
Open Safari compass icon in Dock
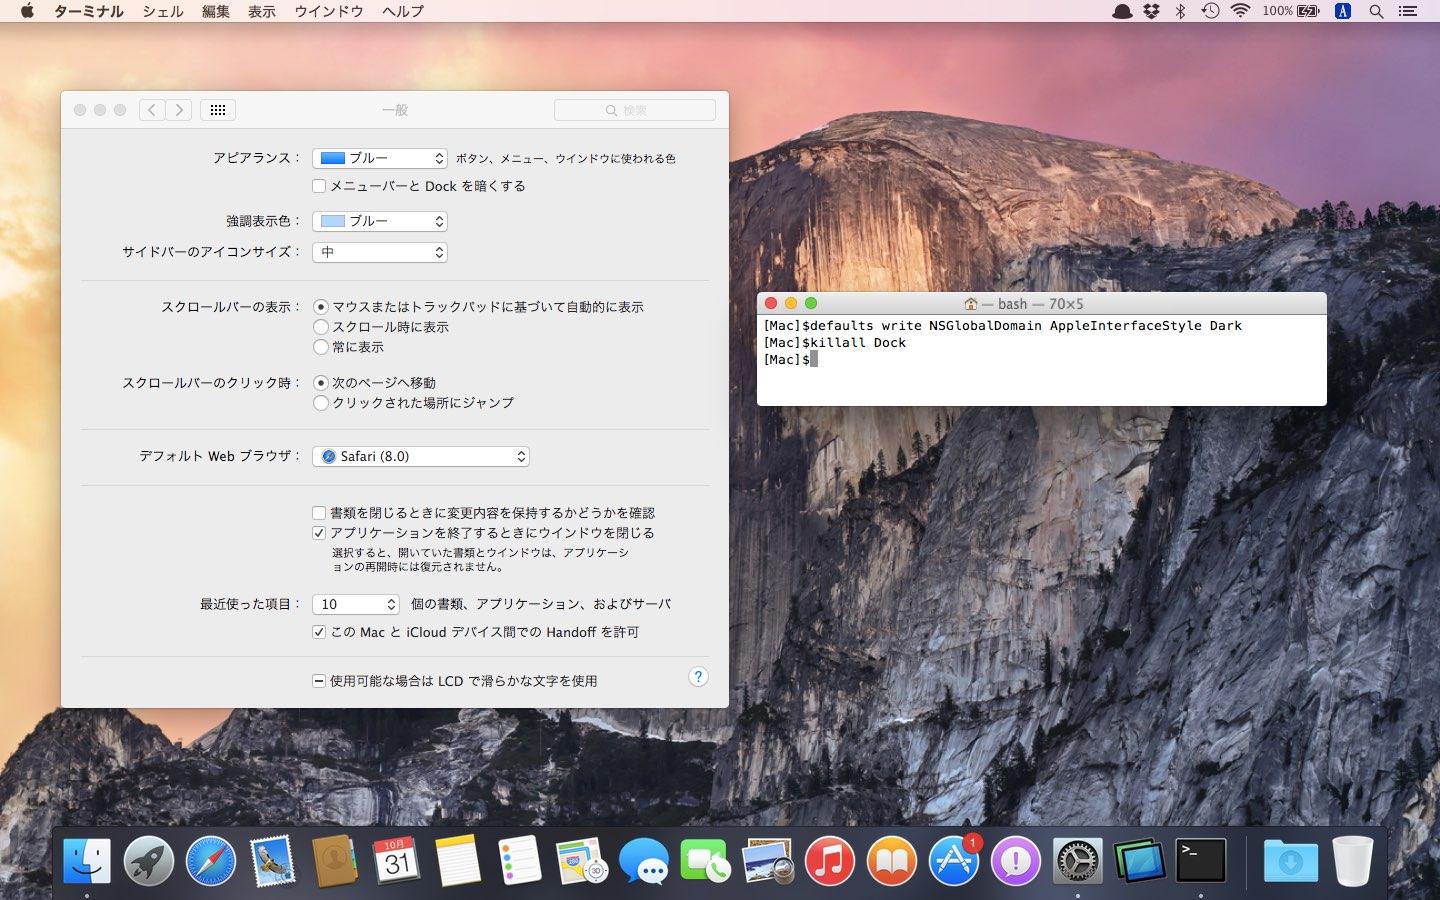tap(211, 860)
